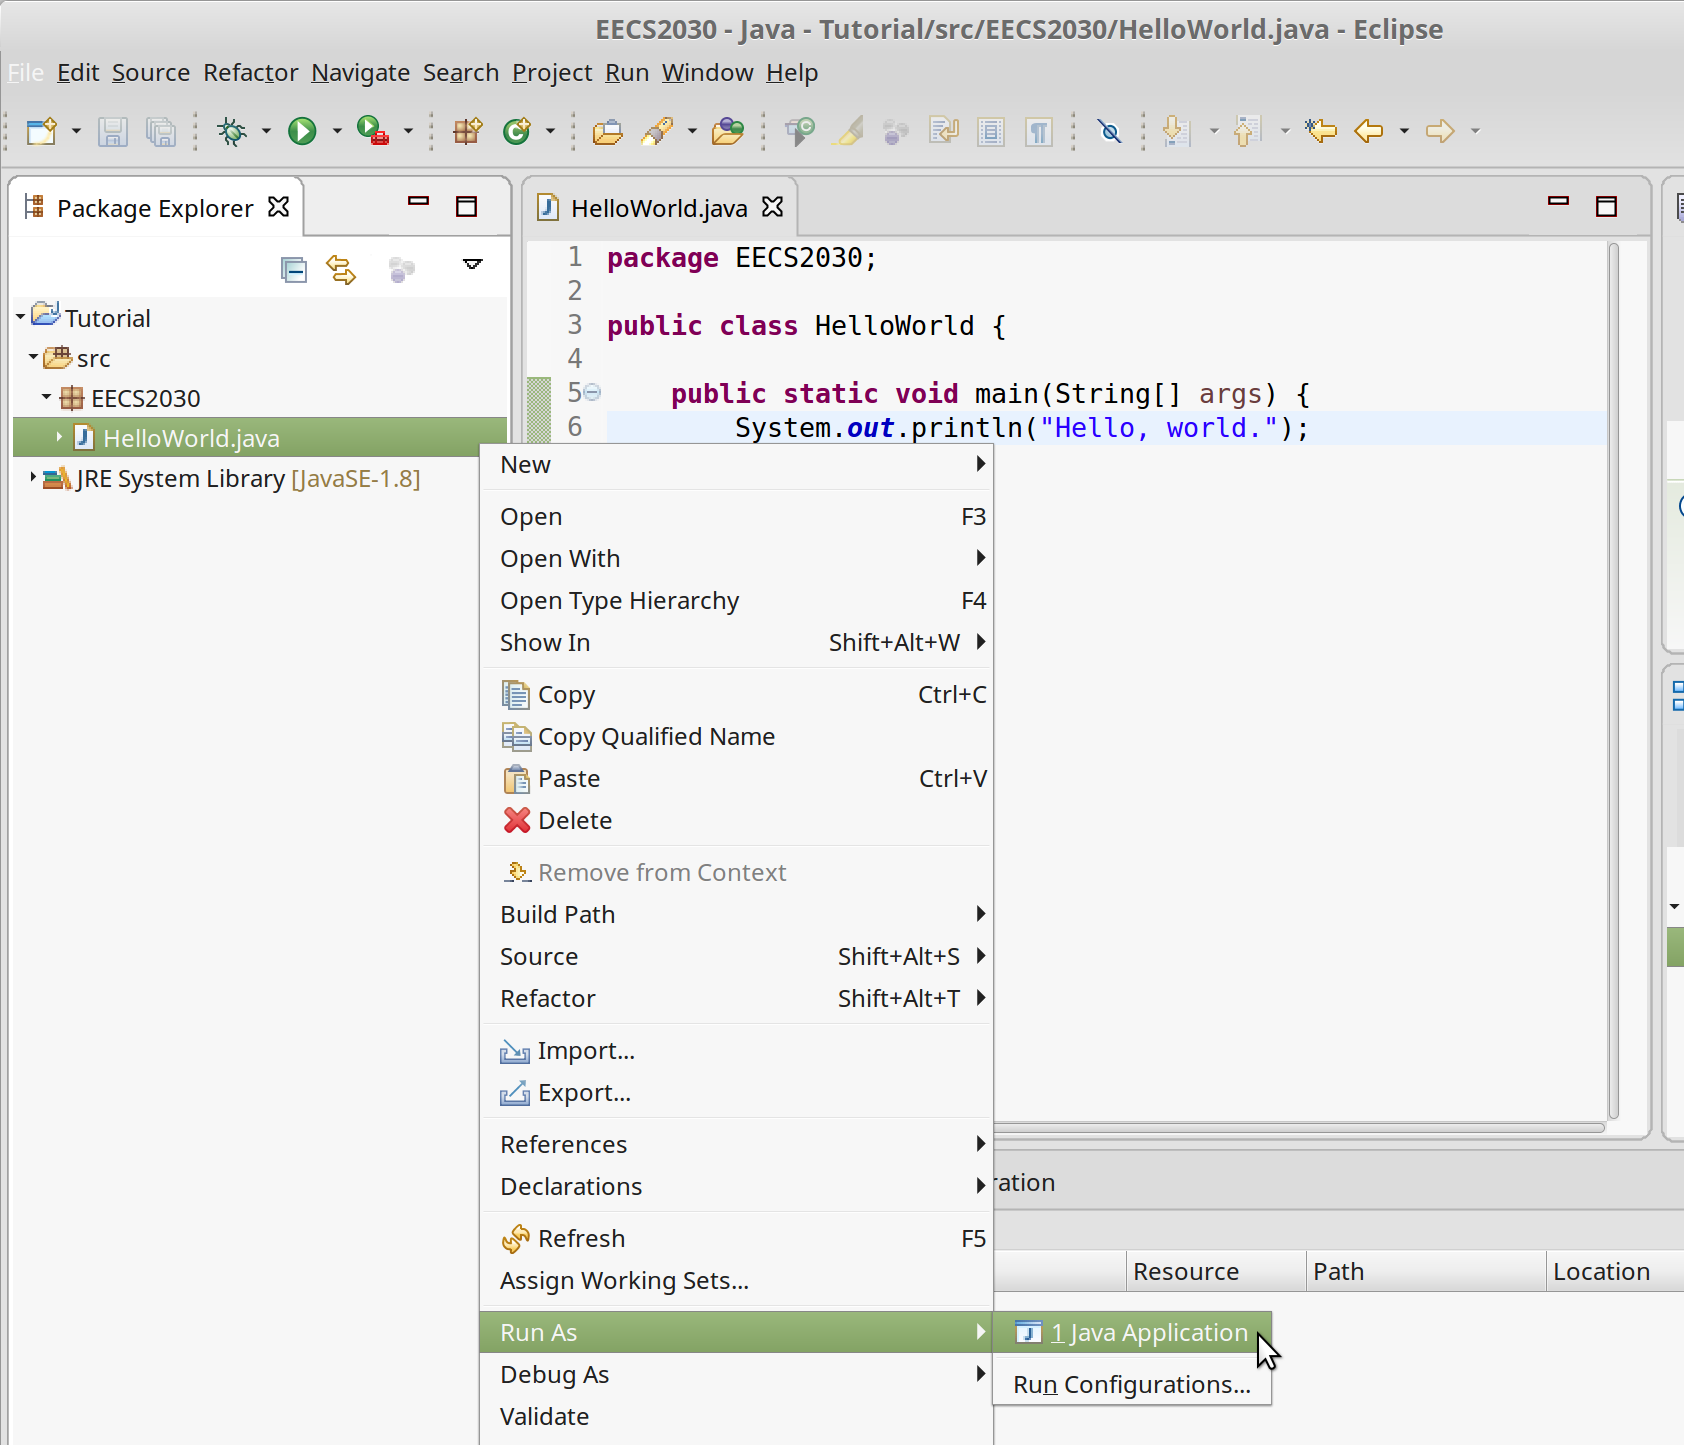1684x1445 pixels.
Task: Click the Save toolbar icon
Action: click(x=112, y=131)
